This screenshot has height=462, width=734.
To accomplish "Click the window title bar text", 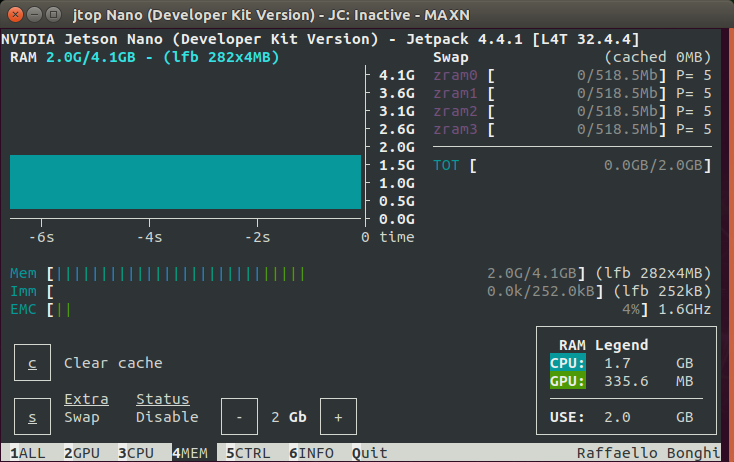I will 271,15.
